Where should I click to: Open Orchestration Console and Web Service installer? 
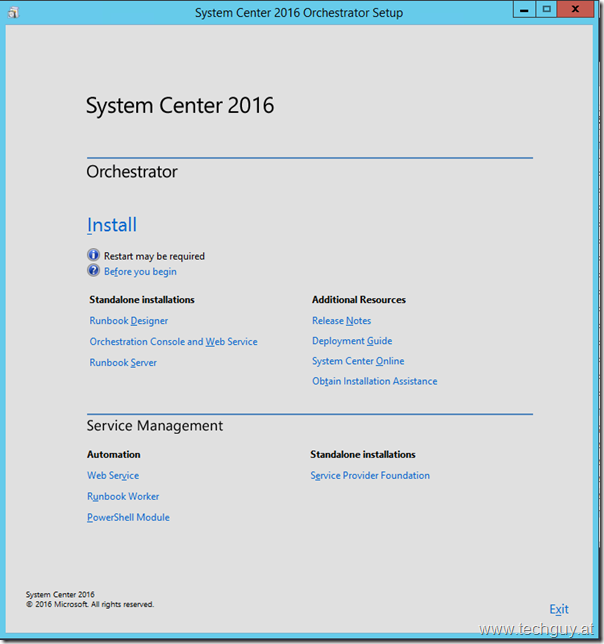click(x=173, y=342)
